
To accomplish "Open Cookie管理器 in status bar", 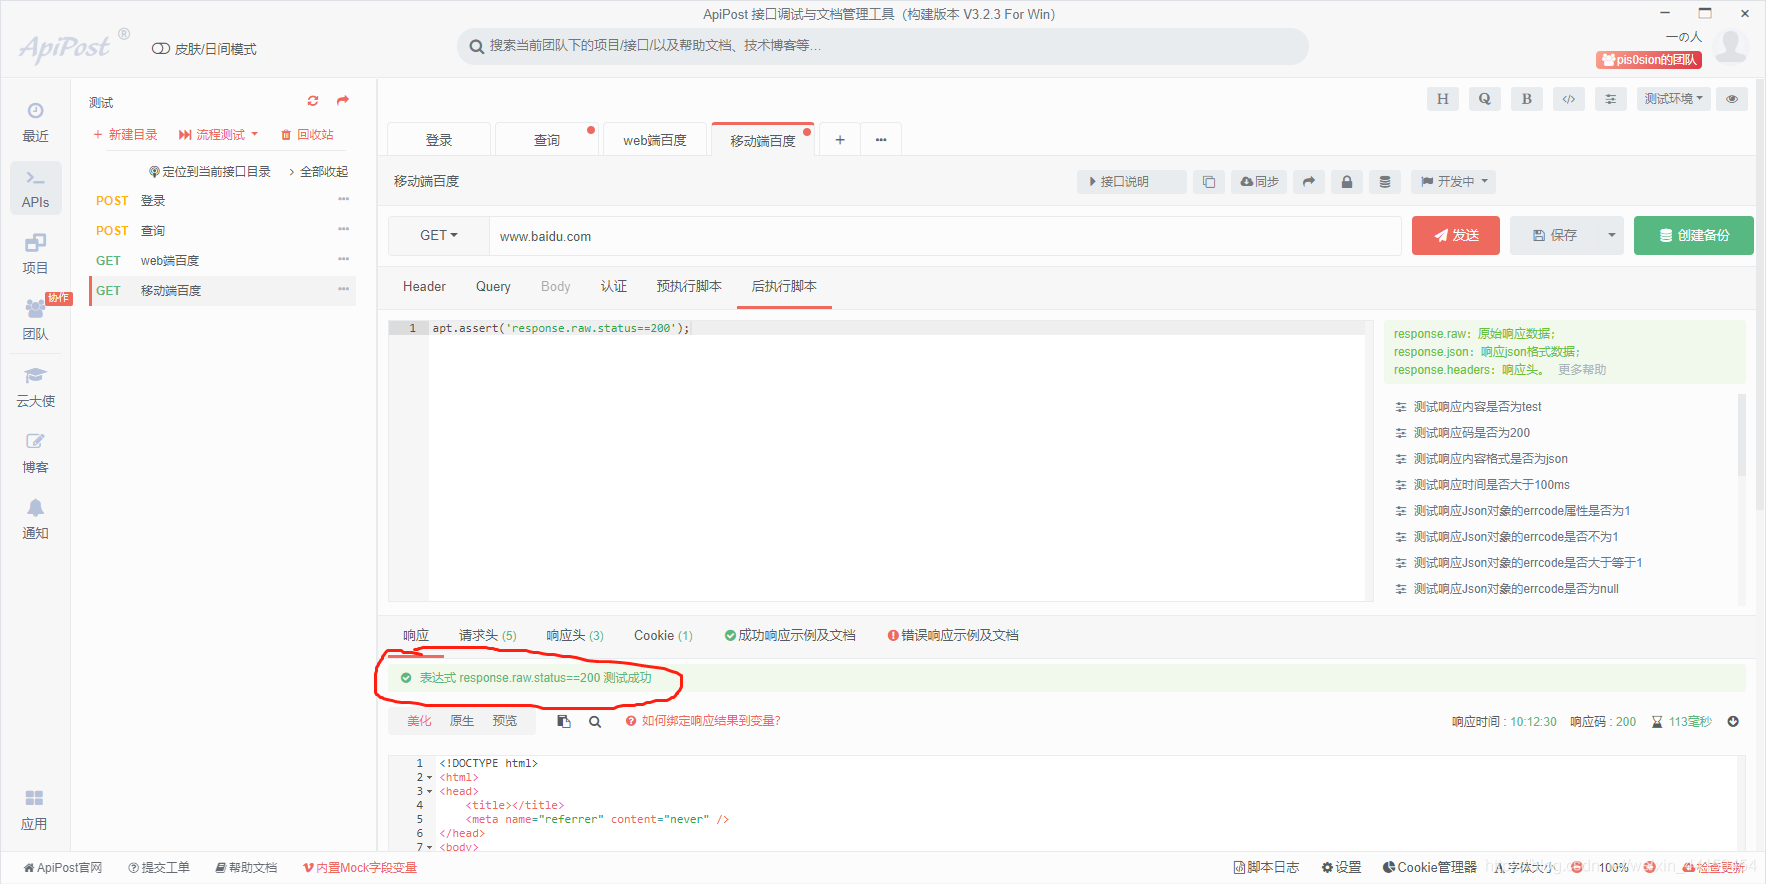I will click(1429, 868).
